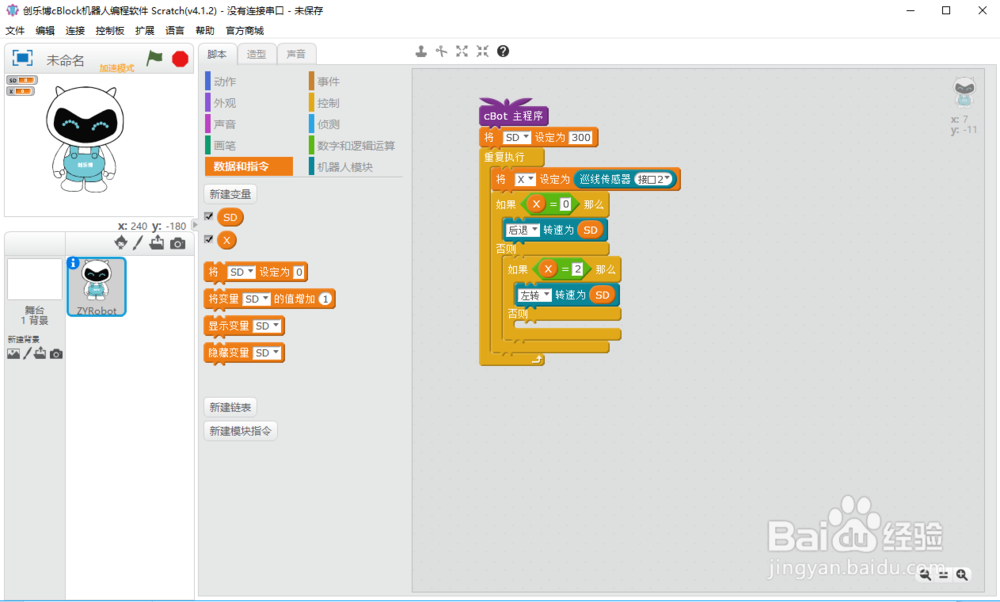Select the stamp duplicate tool
This screenshot has width=1000, height=602.
point(421,50)
